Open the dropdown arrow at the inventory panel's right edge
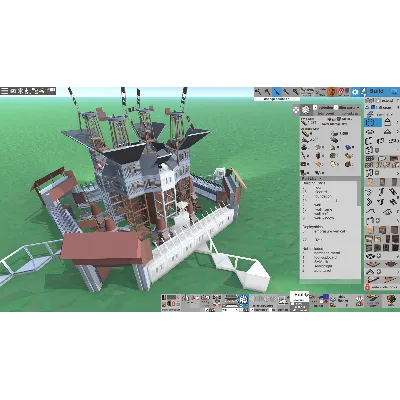The width and height of the screenshot is (400, 400). tap(358, 108)
